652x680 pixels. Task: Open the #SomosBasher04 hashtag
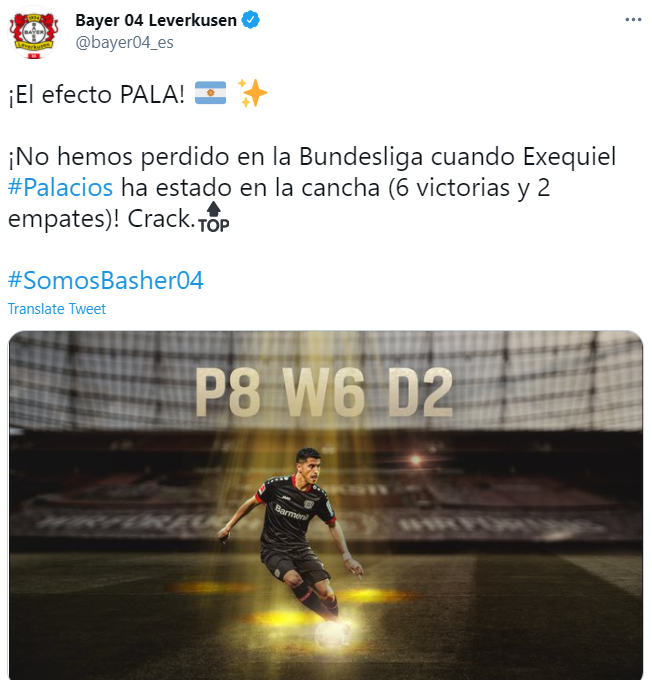pos(105,280)
